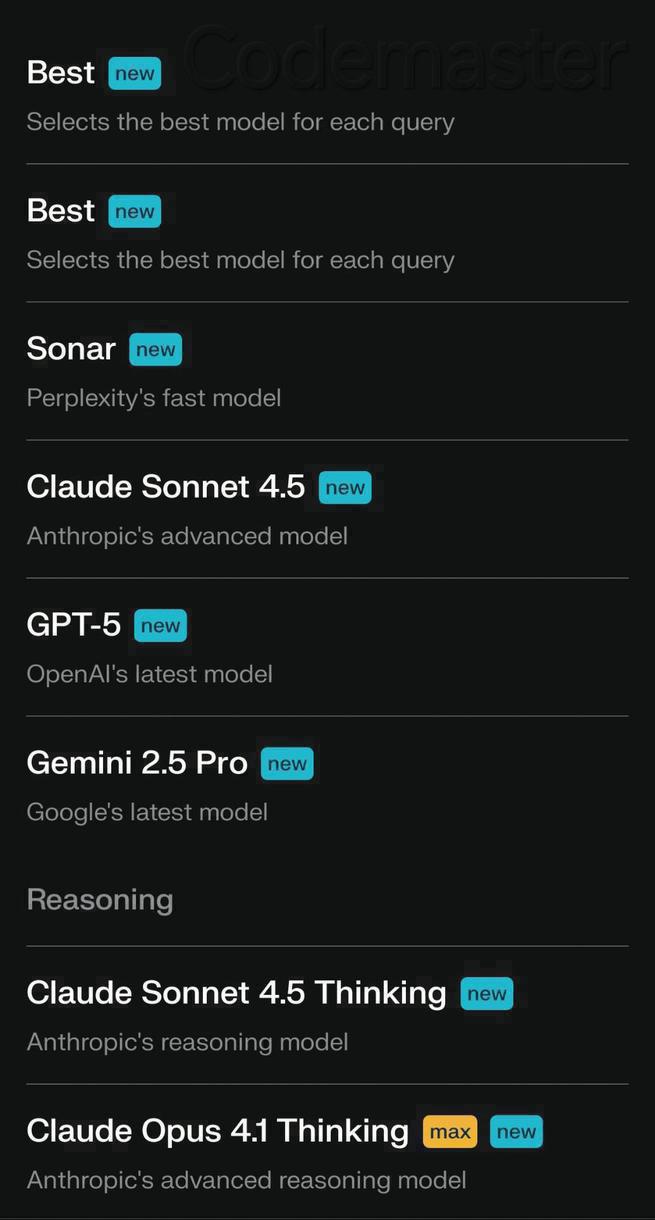Click the new badge next to GPT-5

[160, 625]
